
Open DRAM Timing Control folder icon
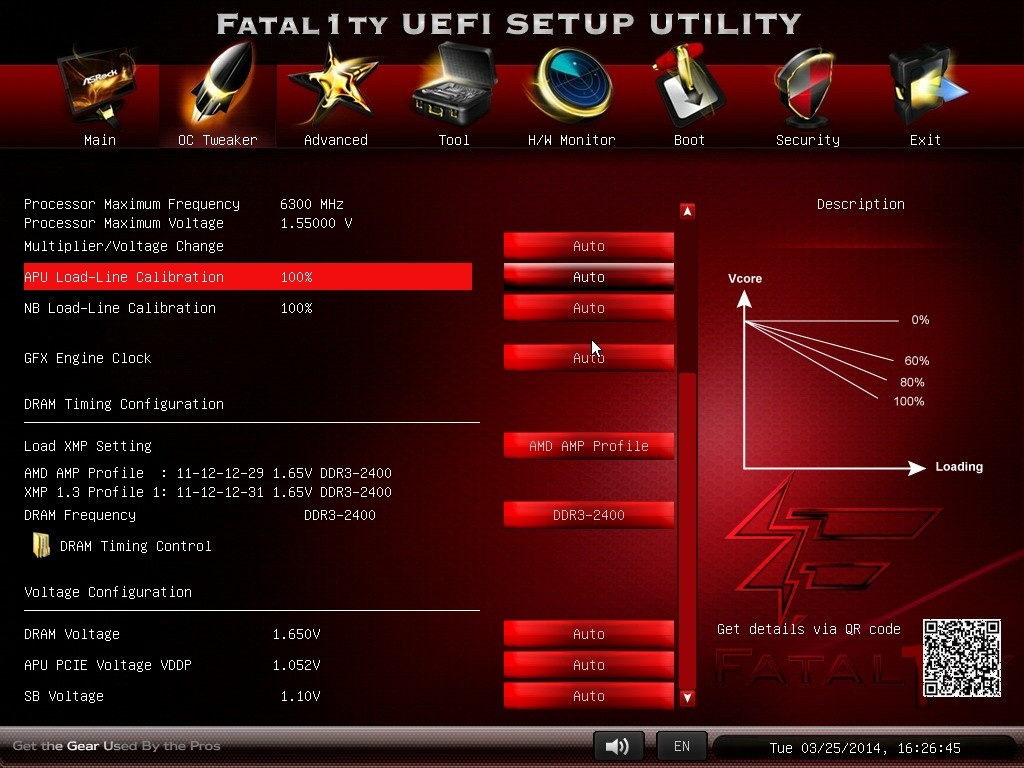click(x=41, y=545)
